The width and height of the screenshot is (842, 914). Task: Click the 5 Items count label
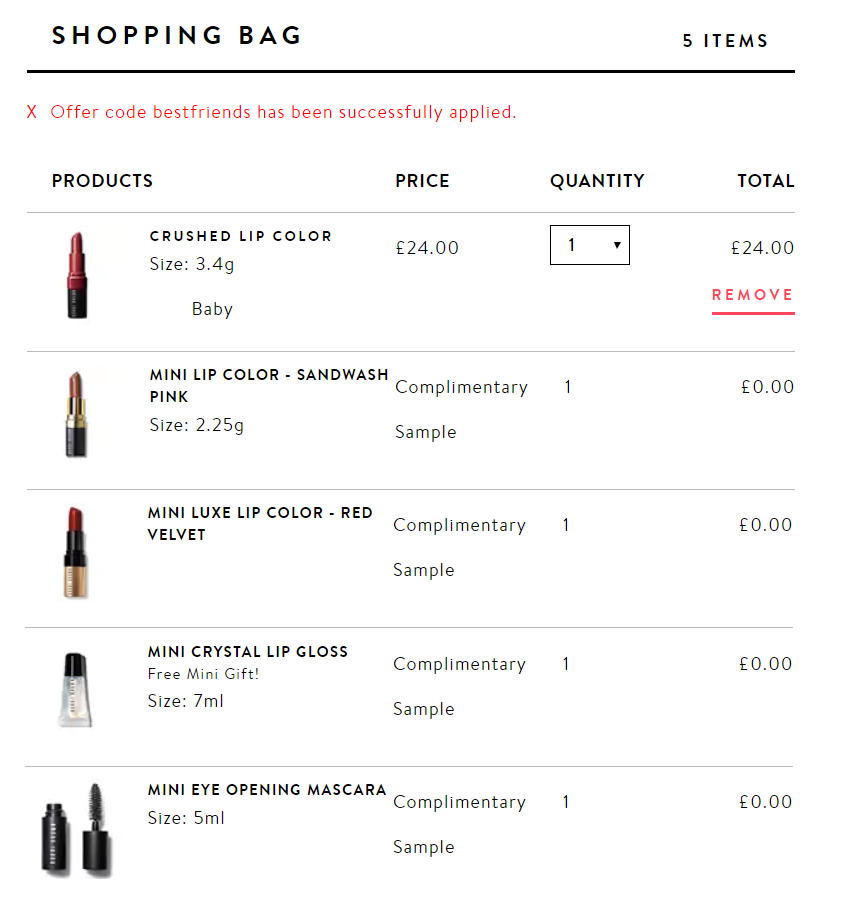click(x=725, y=41)
